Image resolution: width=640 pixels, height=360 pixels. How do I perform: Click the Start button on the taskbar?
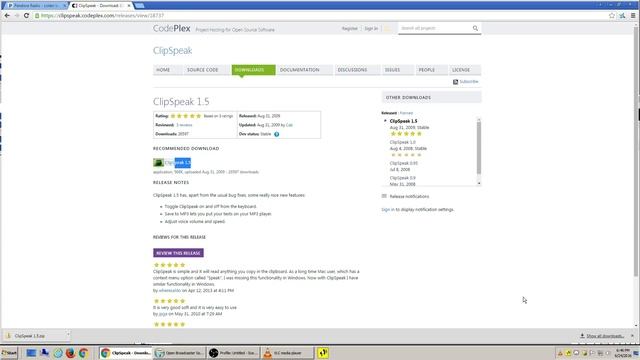coord(9,353)
